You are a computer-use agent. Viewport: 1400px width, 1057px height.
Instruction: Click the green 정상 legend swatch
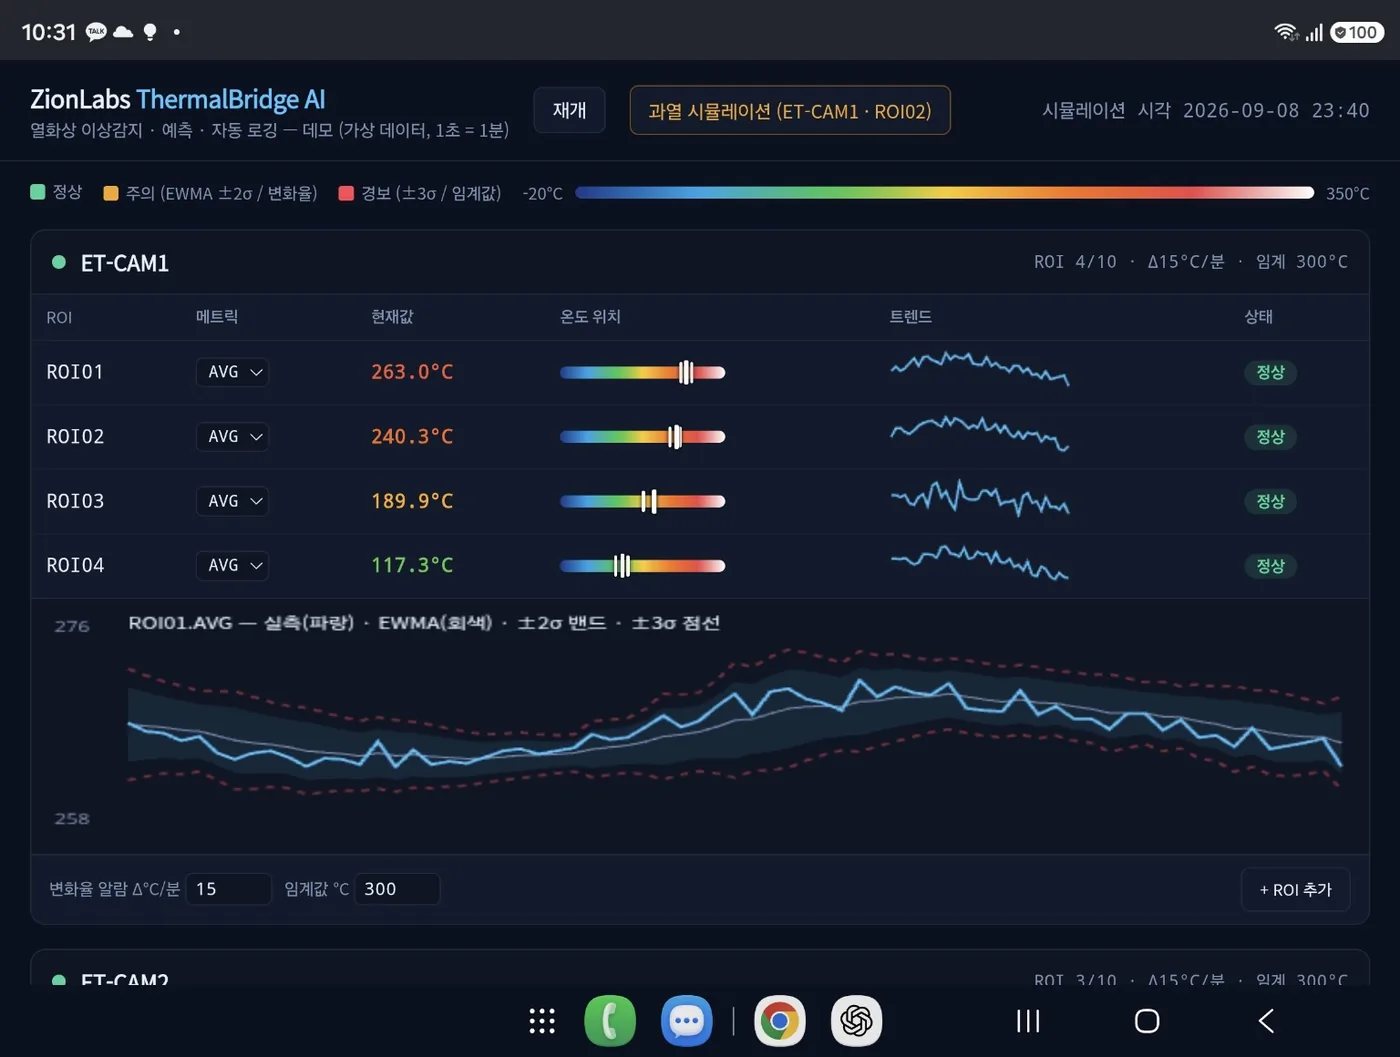(x=38, y=192)
